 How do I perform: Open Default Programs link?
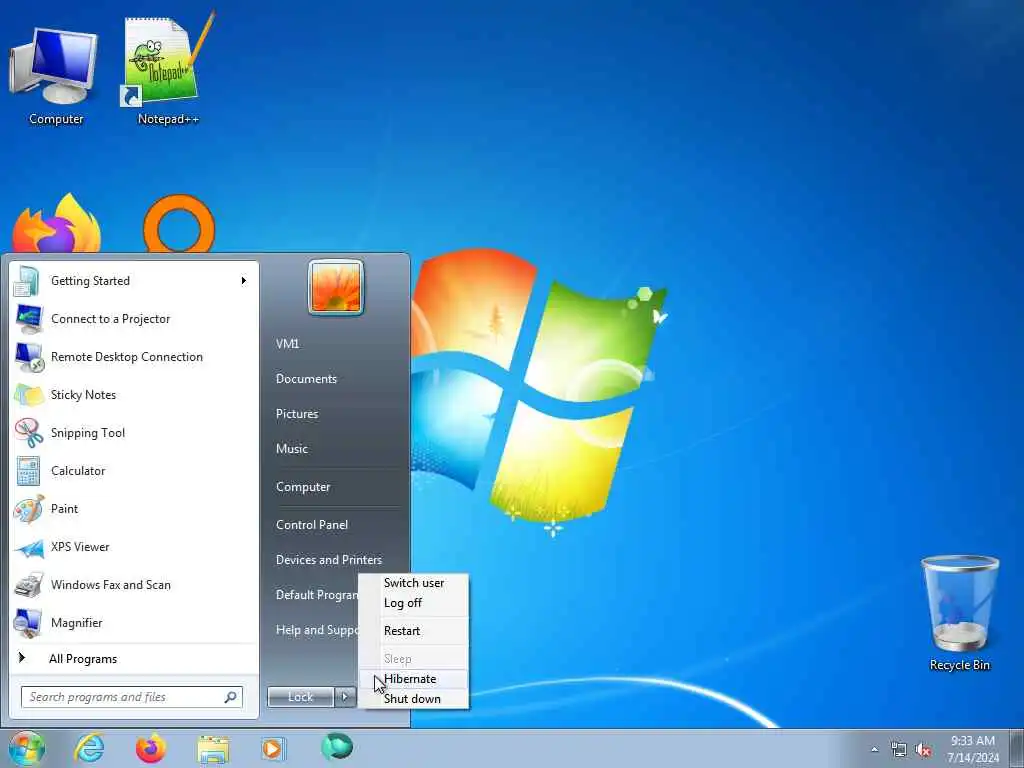(317, 595)
